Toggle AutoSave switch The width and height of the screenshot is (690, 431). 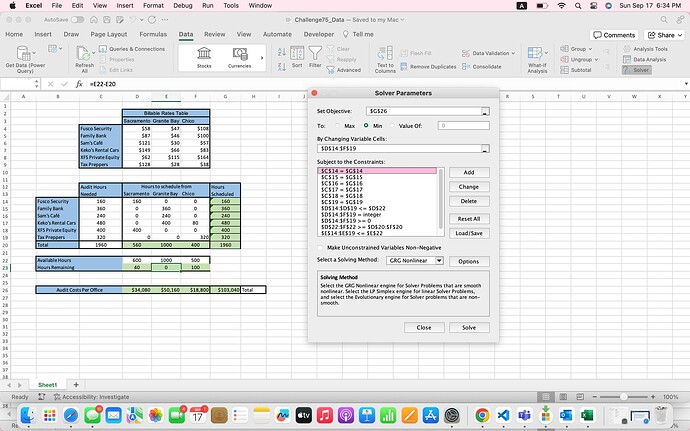(x=77, y=20)
